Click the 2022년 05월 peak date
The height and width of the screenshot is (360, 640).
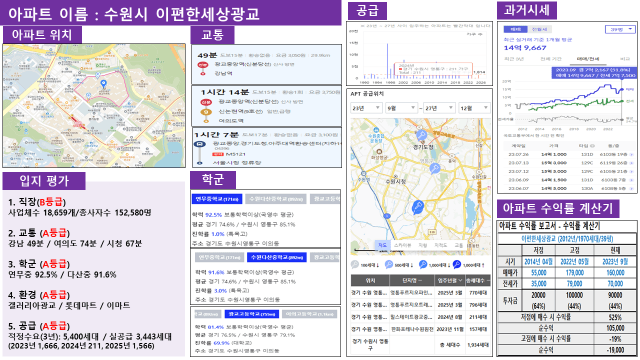574,262
